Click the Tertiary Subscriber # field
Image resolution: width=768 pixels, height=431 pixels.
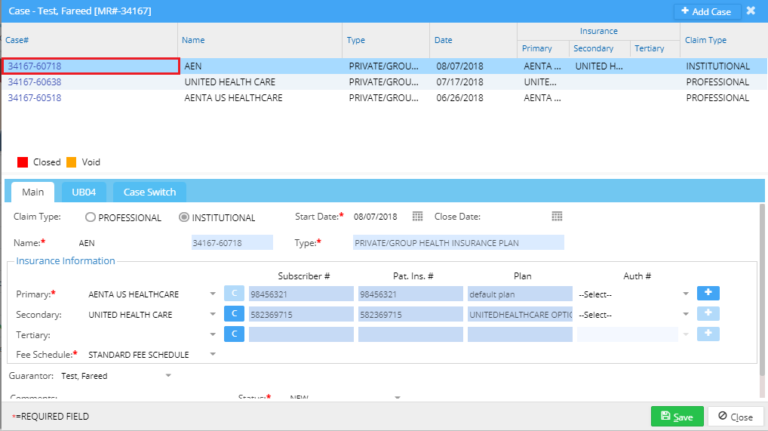301,335
